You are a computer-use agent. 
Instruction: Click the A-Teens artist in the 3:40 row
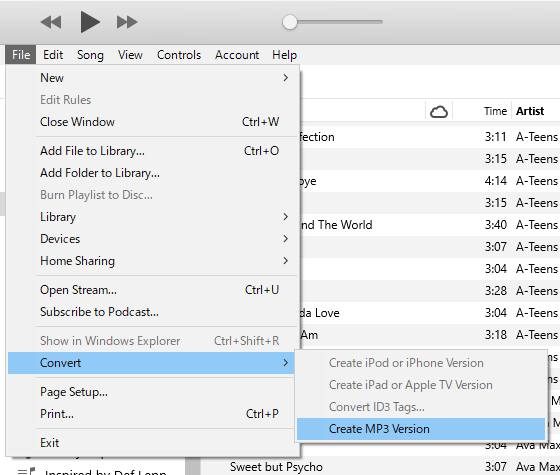click(x=537, y=225)
